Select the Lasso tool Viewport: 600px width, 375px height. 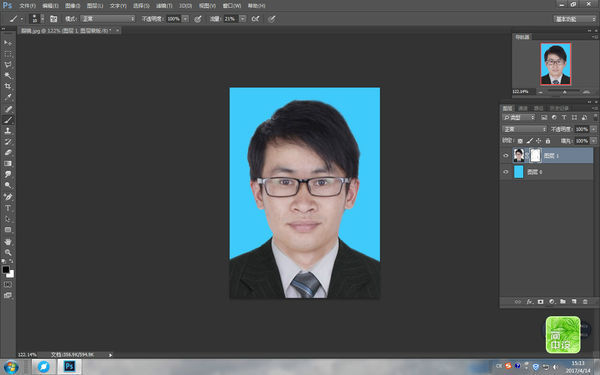8,65
